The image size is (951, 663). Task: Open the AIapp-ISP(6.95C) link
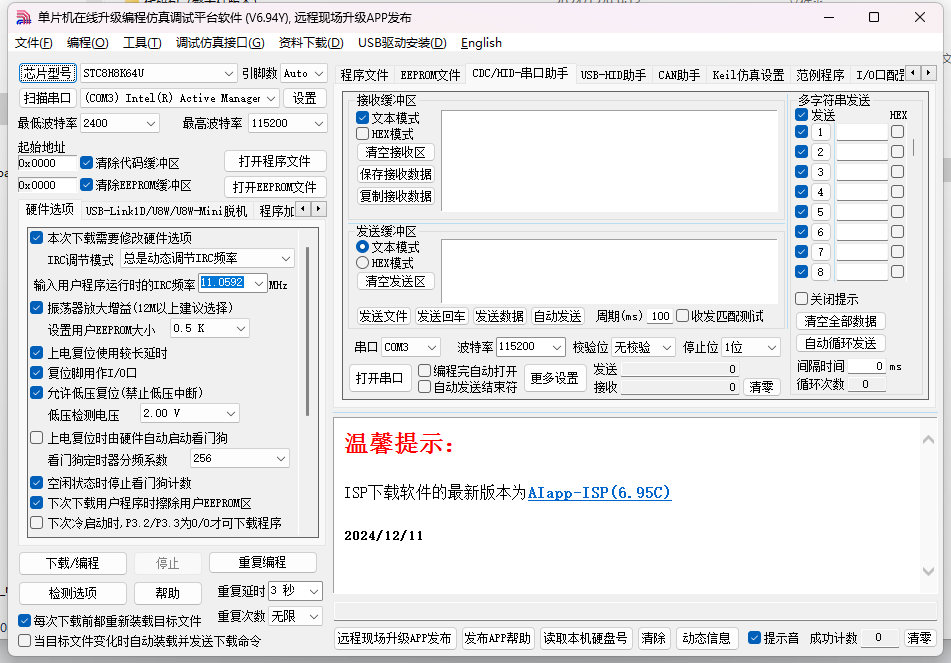(599, 493)
